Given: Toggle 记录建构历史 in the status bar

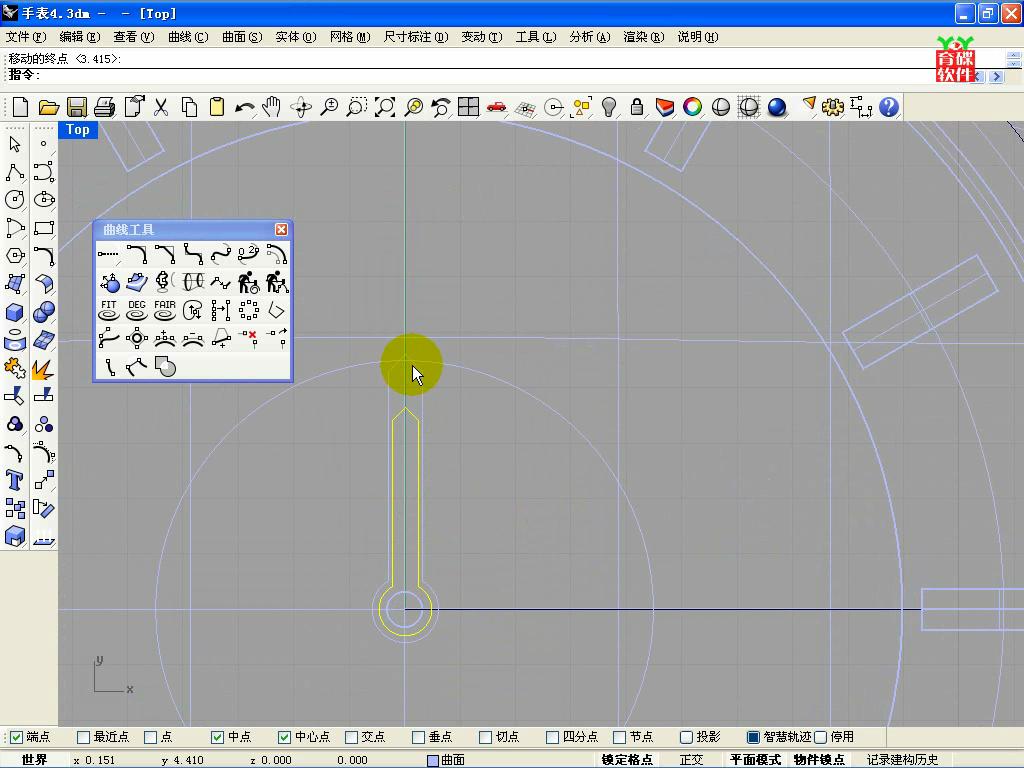Looking at the screenshot, I should pos(903,760).
